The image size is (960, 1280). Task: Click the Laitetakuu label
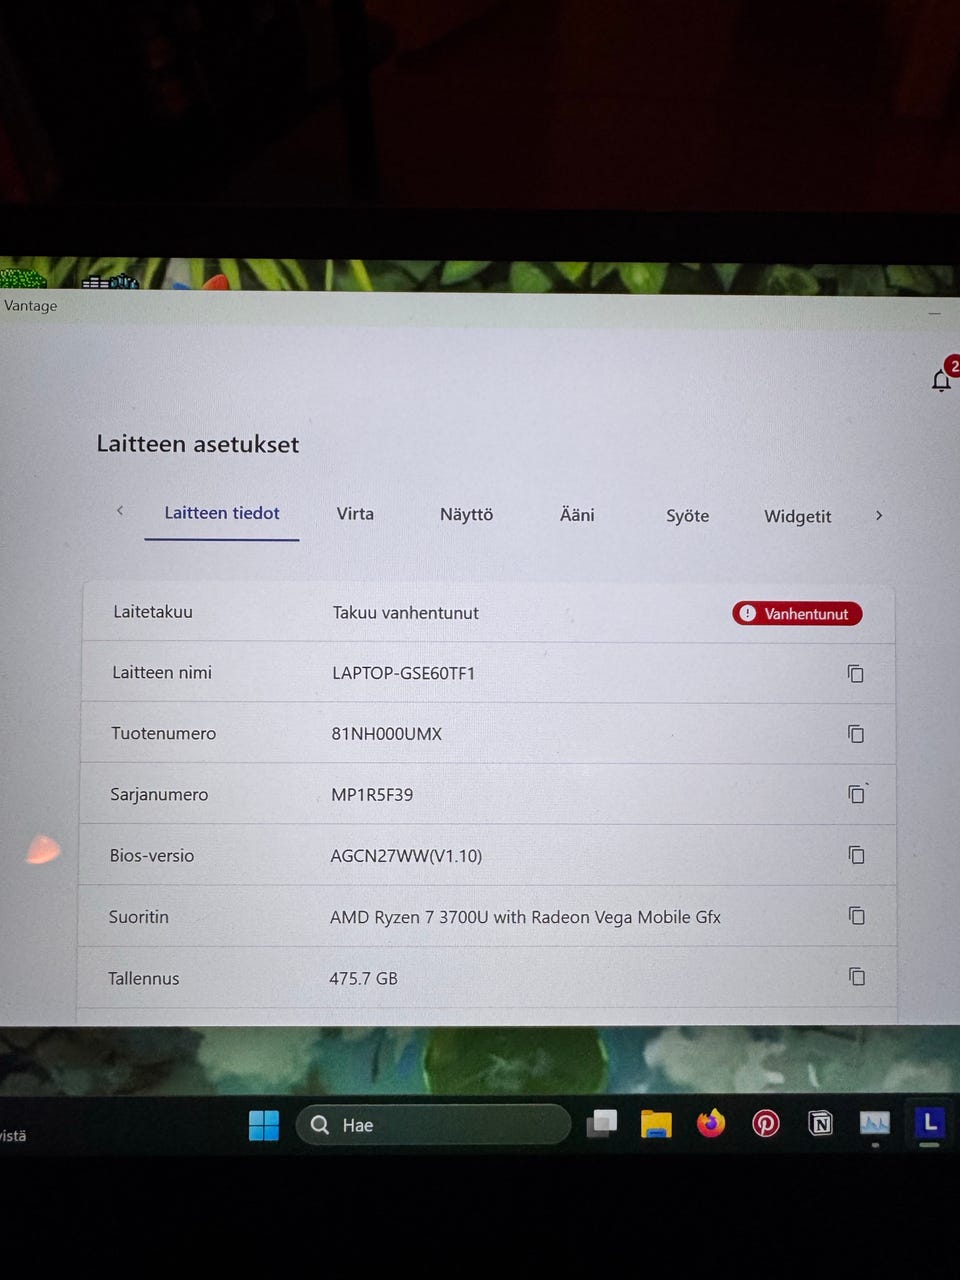[153, 612]
